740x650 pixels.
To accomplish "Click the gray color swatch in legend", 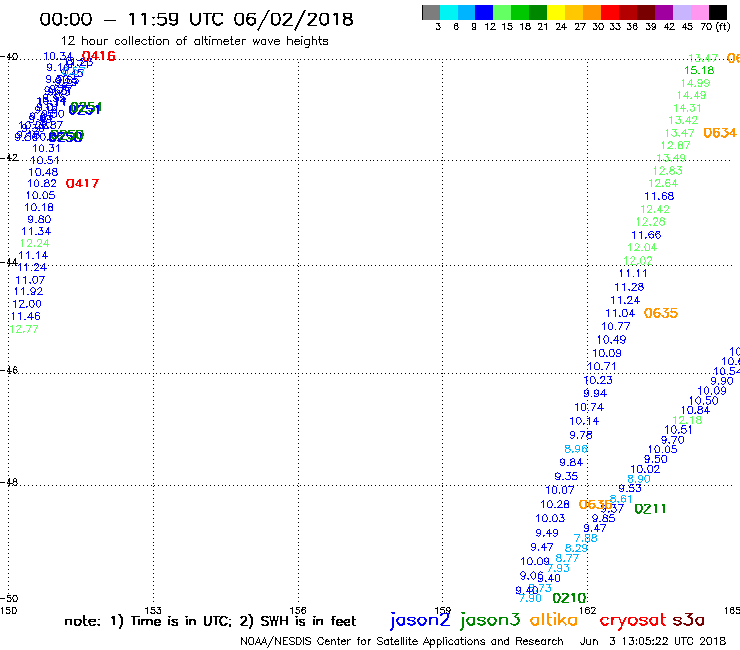I will 431,12.
